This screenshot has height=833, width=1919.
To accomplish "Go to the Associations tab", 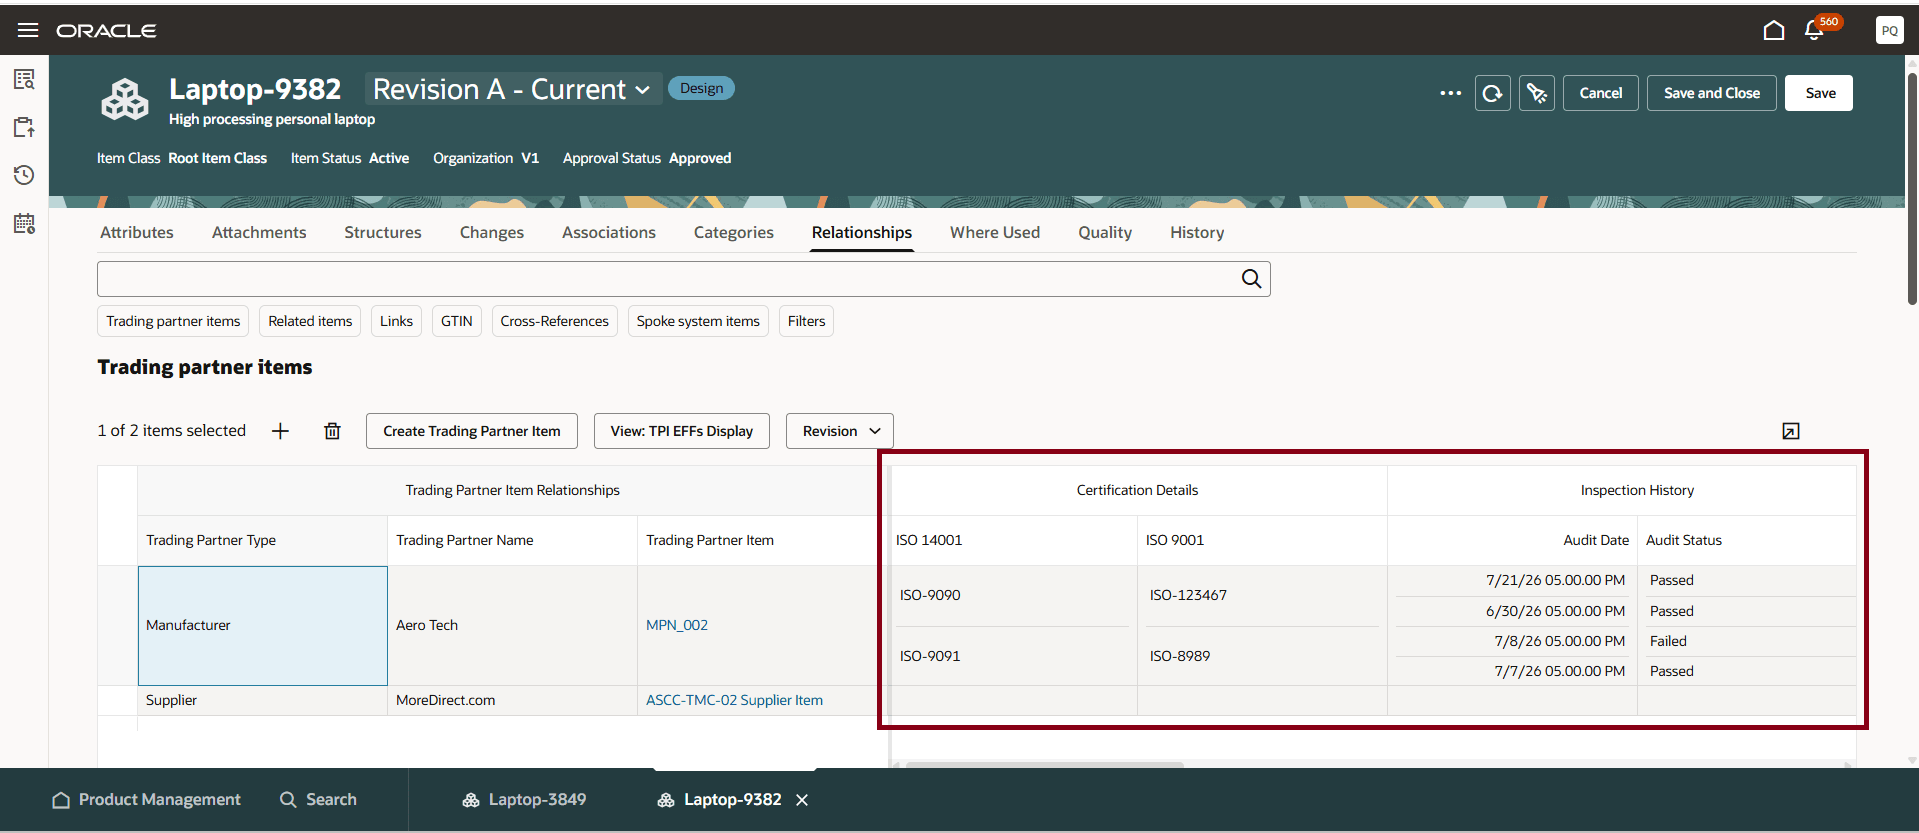I will click(x=609, y=232).
